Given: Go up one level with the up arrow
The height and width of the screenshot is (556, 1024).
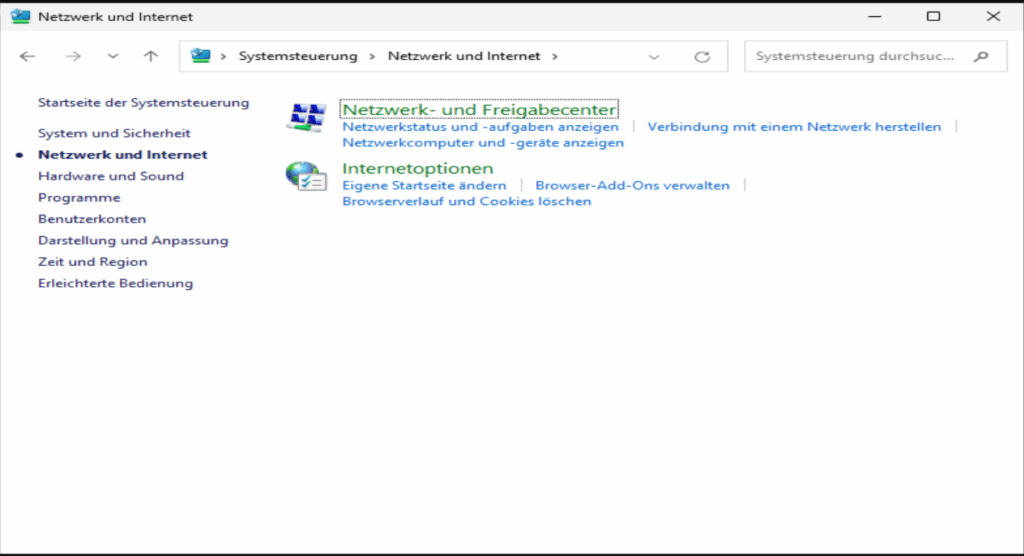Looking at the screenshot, I should [x=151, y=56].
